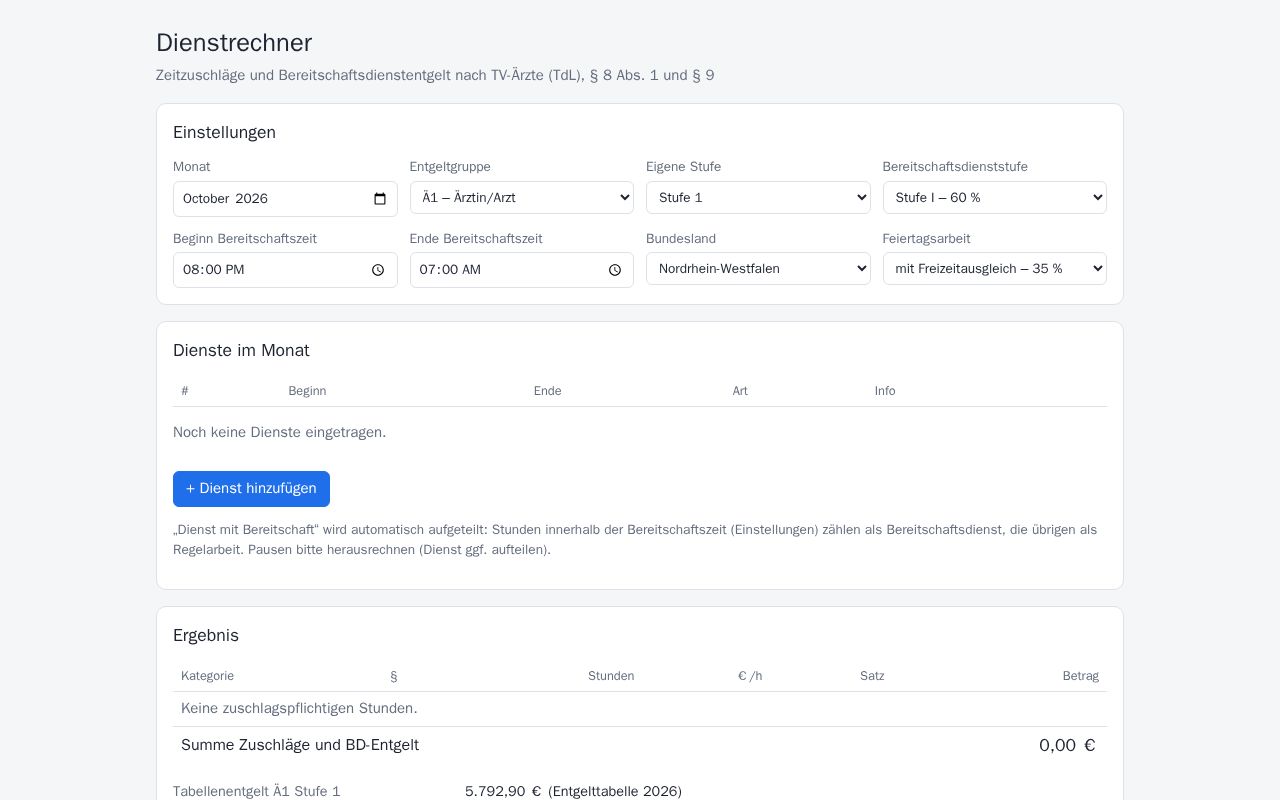Image resolution: width=1280 pixels, height=800 pixels.
Task: Open the clock picker for Ende Bereitschaftszeit
Action: 615,270
